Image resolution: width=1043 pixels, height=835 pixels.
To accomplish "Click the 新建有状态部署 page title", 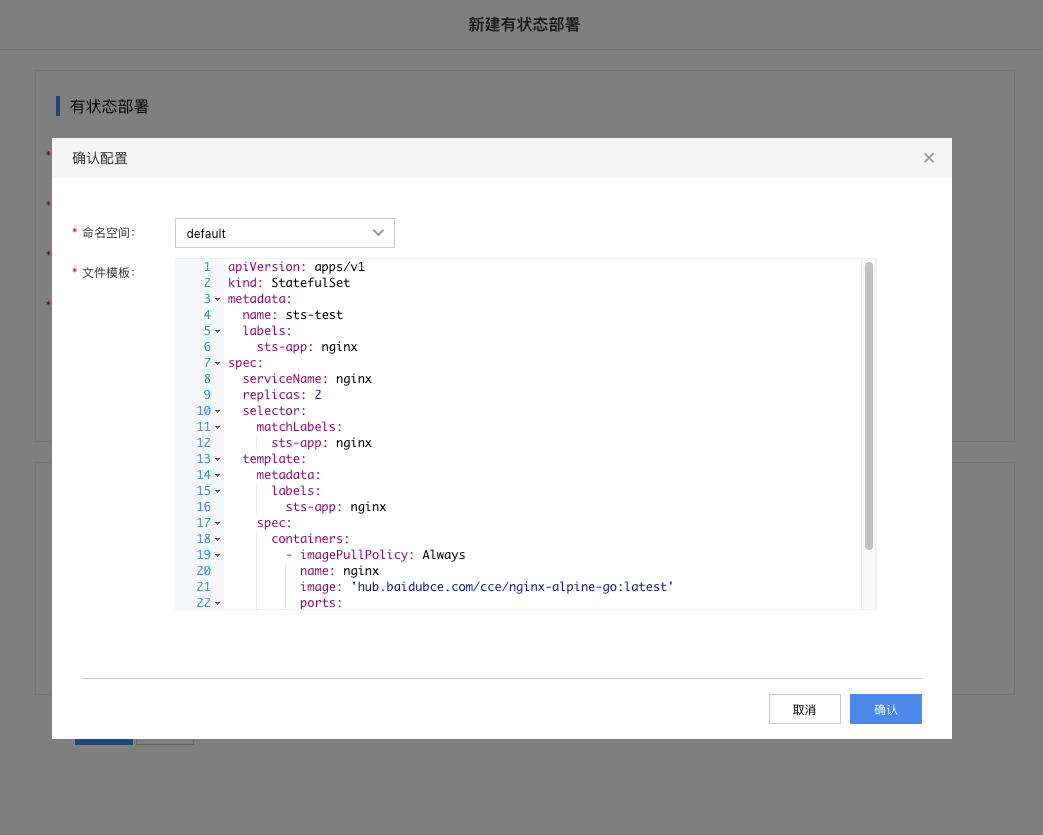I will click(524, 25).
